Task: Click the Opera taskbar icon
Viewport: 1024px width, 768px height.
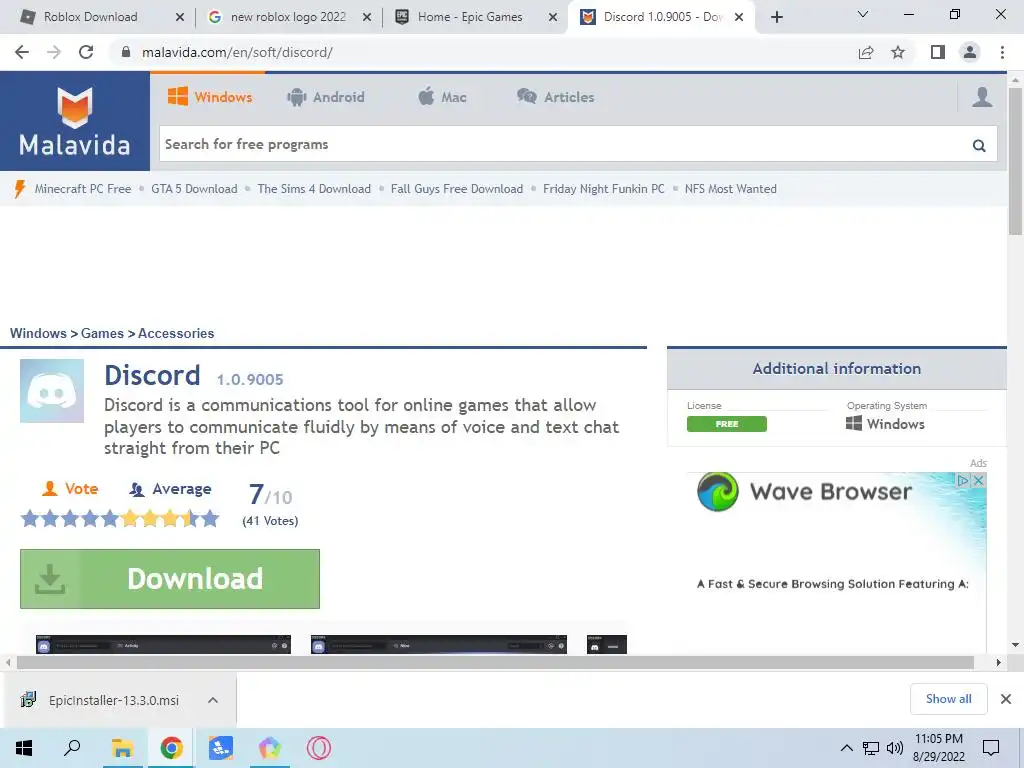Action: pos(319,748)
